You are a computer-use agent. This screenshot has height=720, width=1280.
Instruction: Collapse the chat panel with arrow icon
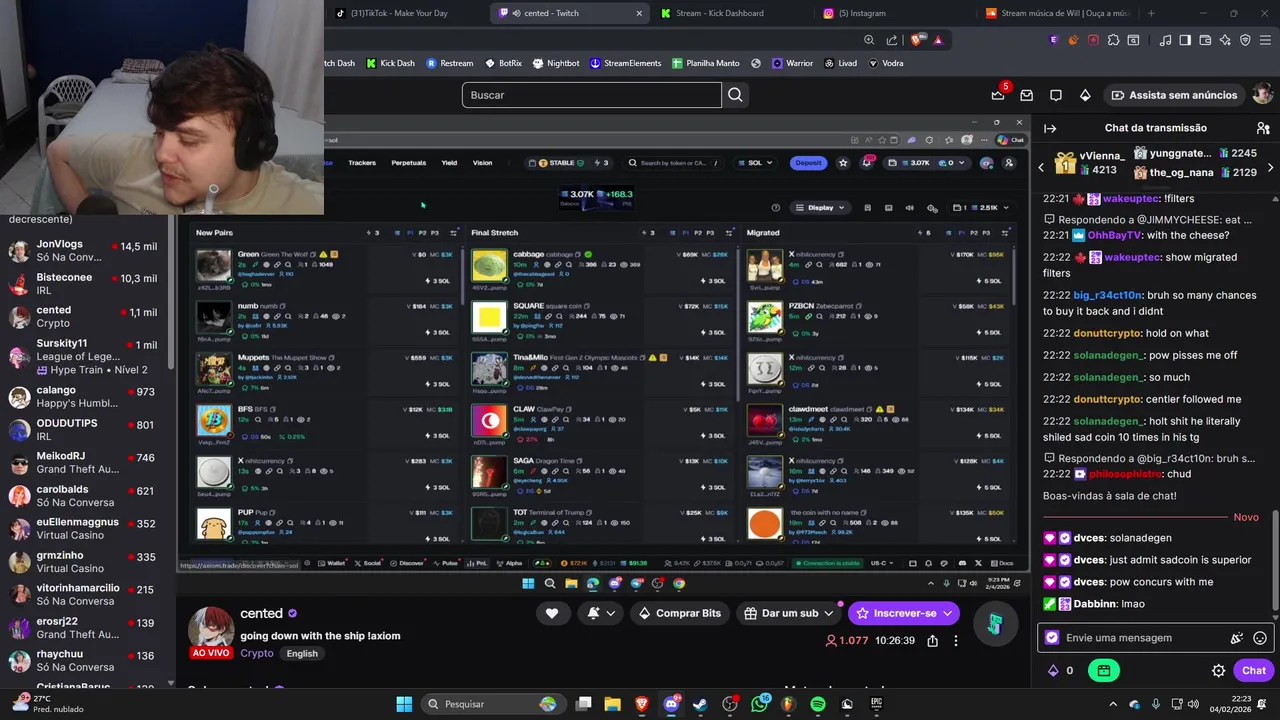click(1050, 128)
